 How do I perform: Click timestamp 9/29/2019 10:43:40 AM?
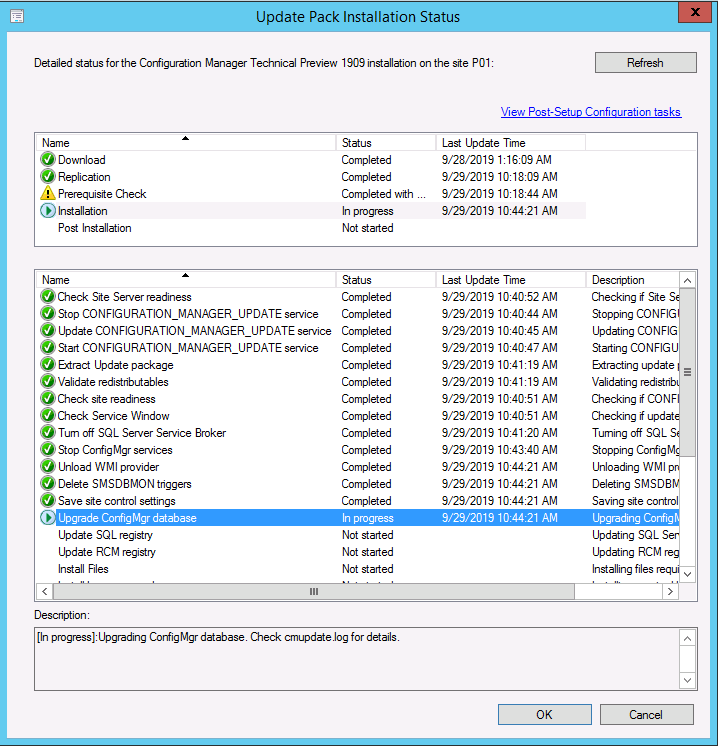pyautogui.click(x=499, y=450)
